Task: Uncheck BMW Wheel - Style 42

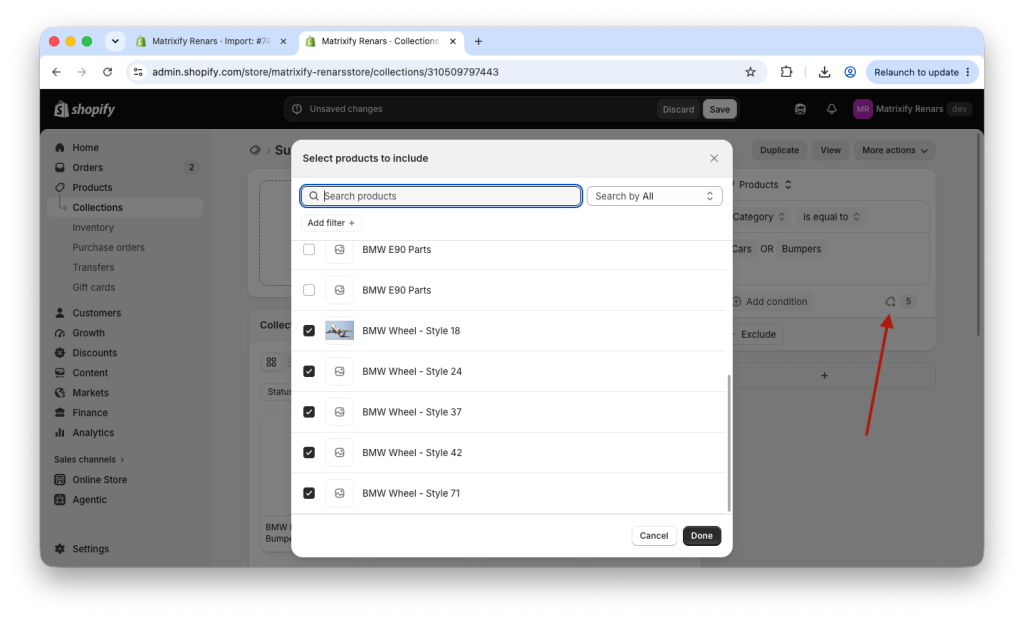Action: click(309, 453)
